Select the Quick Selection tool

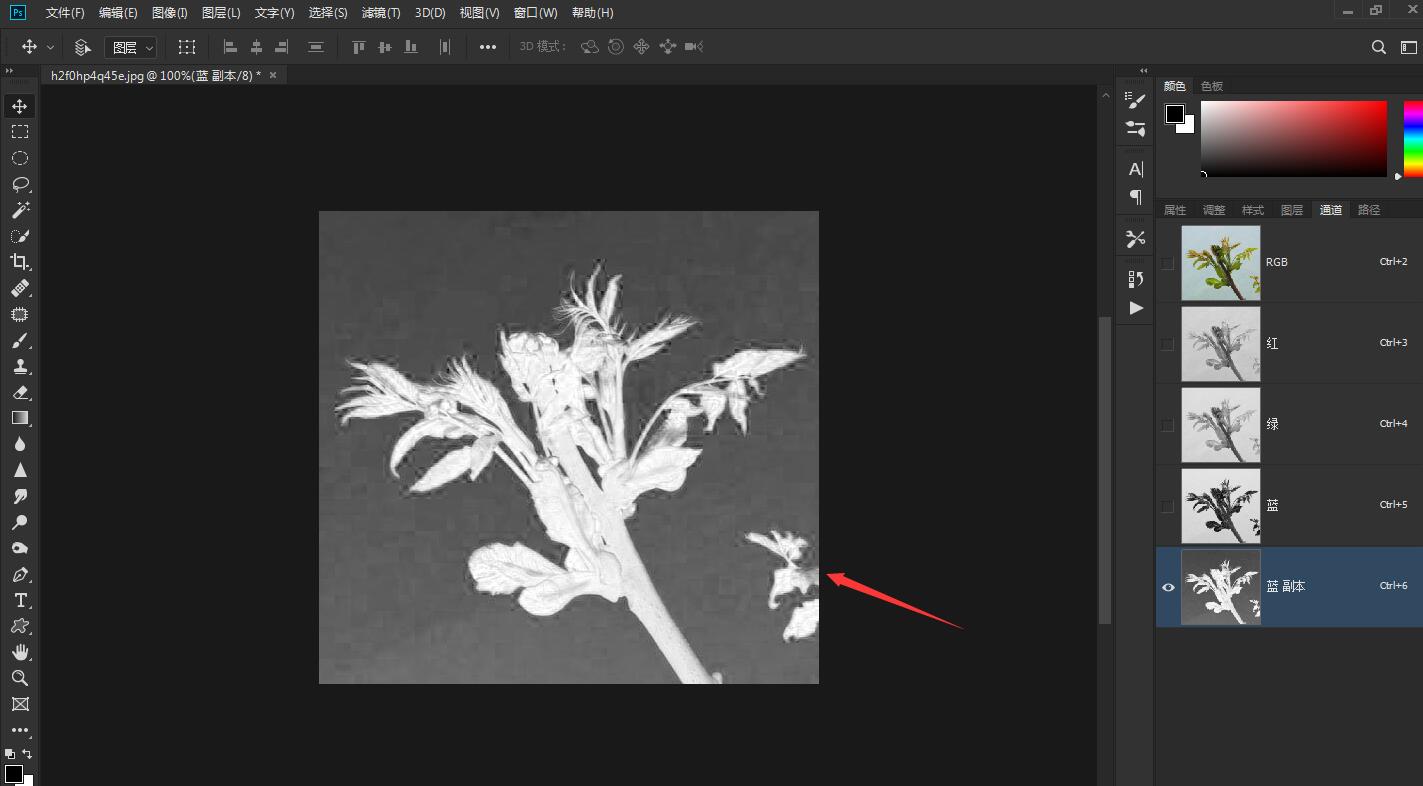click(20, 236)
